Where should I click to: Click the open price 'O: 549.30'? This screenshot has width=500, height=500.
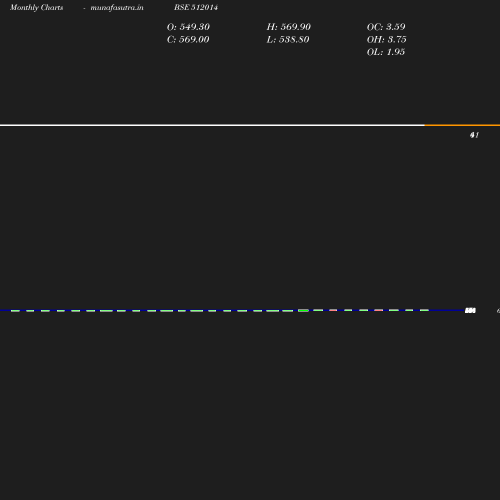(188, 27)
